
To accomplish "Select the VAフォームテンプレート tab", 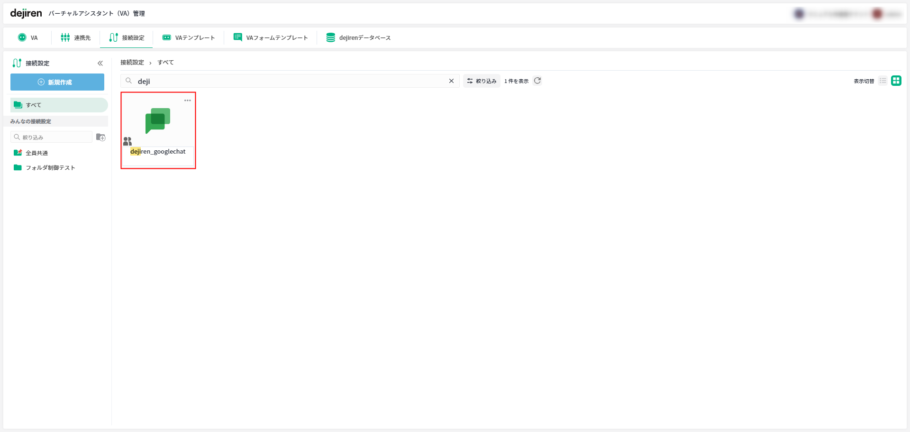I will pos(270,37).
